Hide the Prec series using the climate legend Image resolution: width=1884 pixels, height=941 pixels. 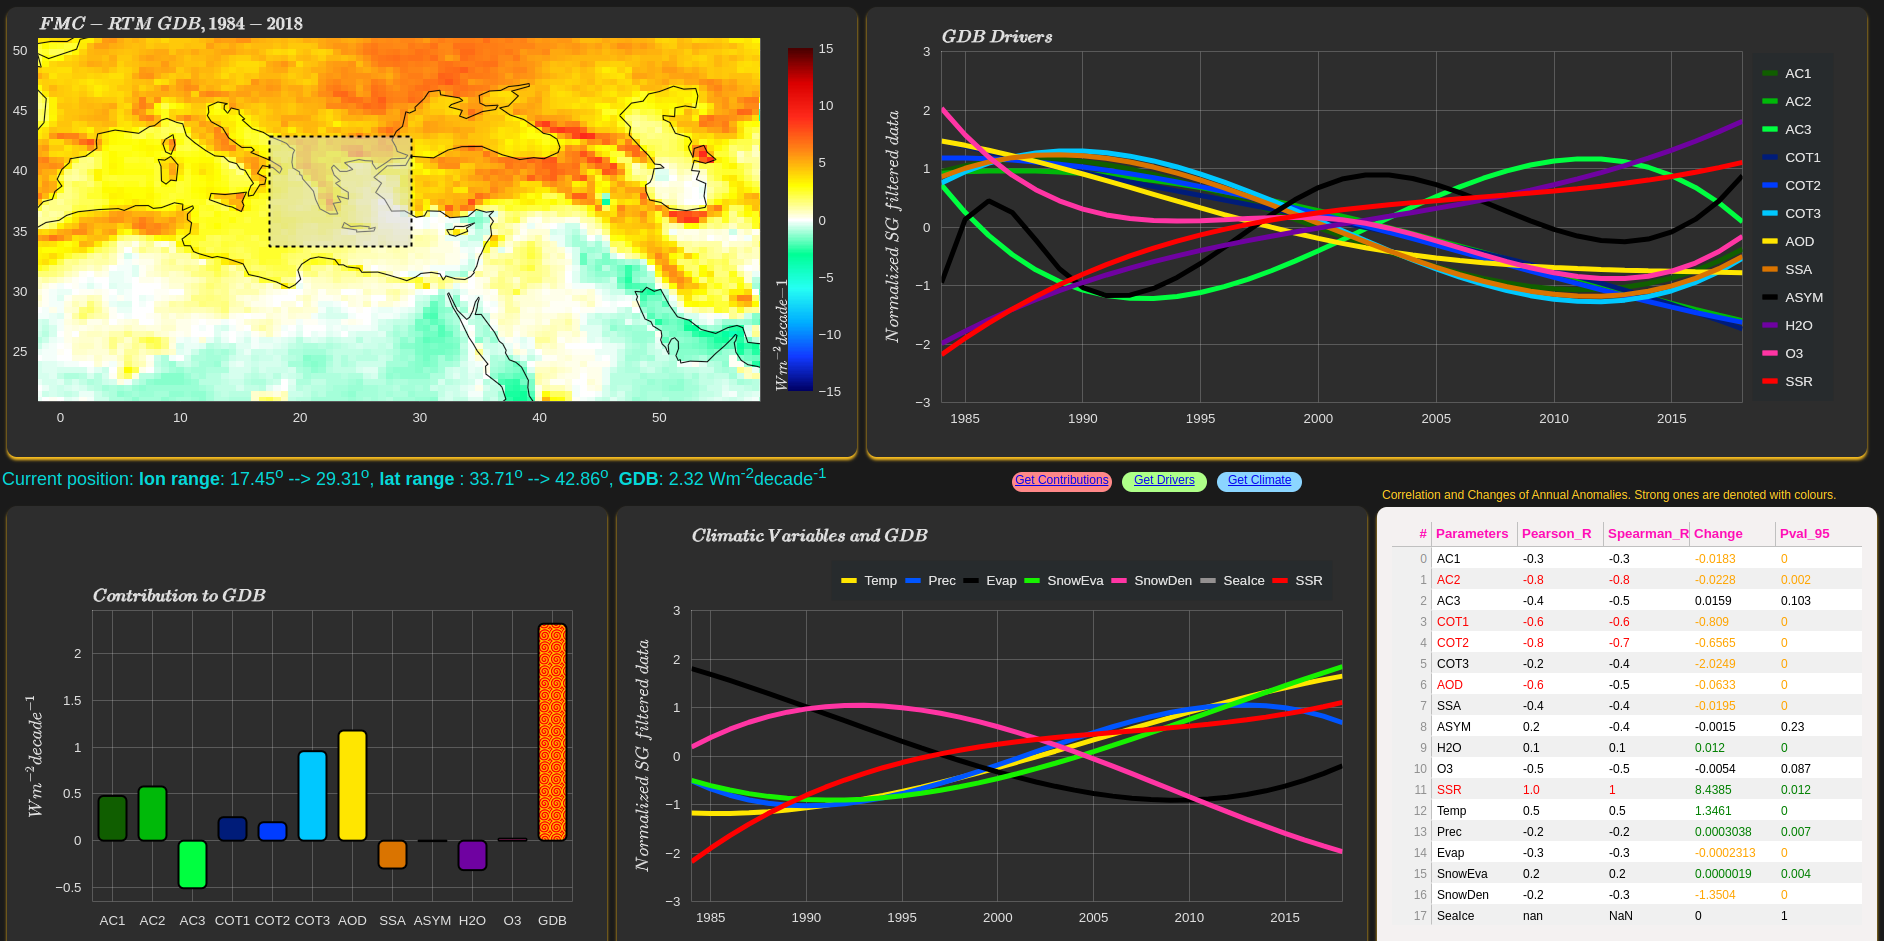tap(915, 580)
